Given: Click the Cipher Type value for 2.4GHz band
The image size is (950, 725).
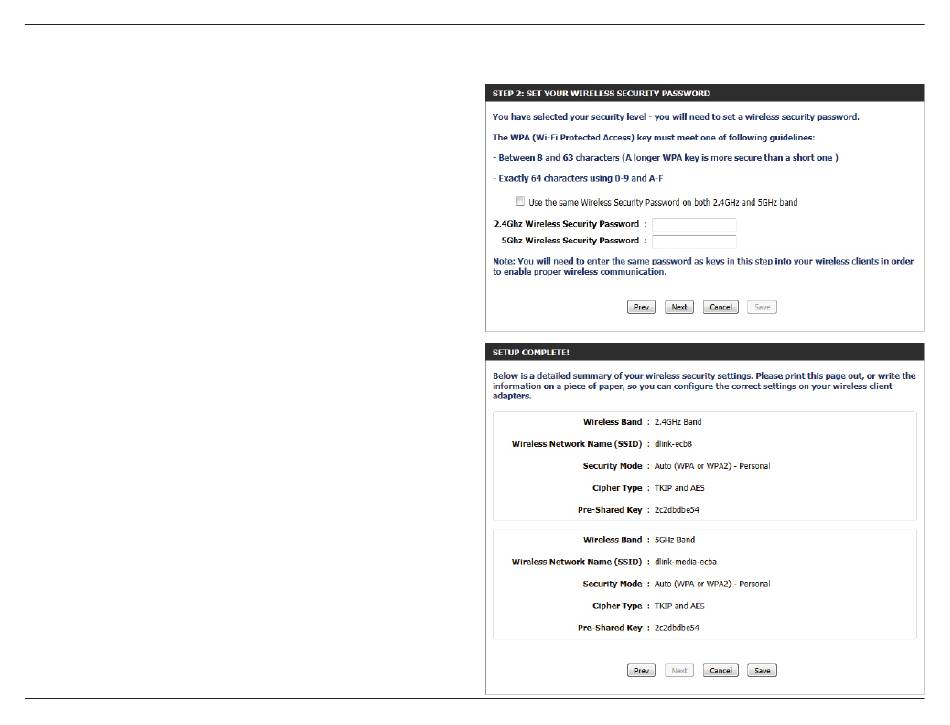Looking at the screenshot, I should pyautogui.click(x=679, y=488).
